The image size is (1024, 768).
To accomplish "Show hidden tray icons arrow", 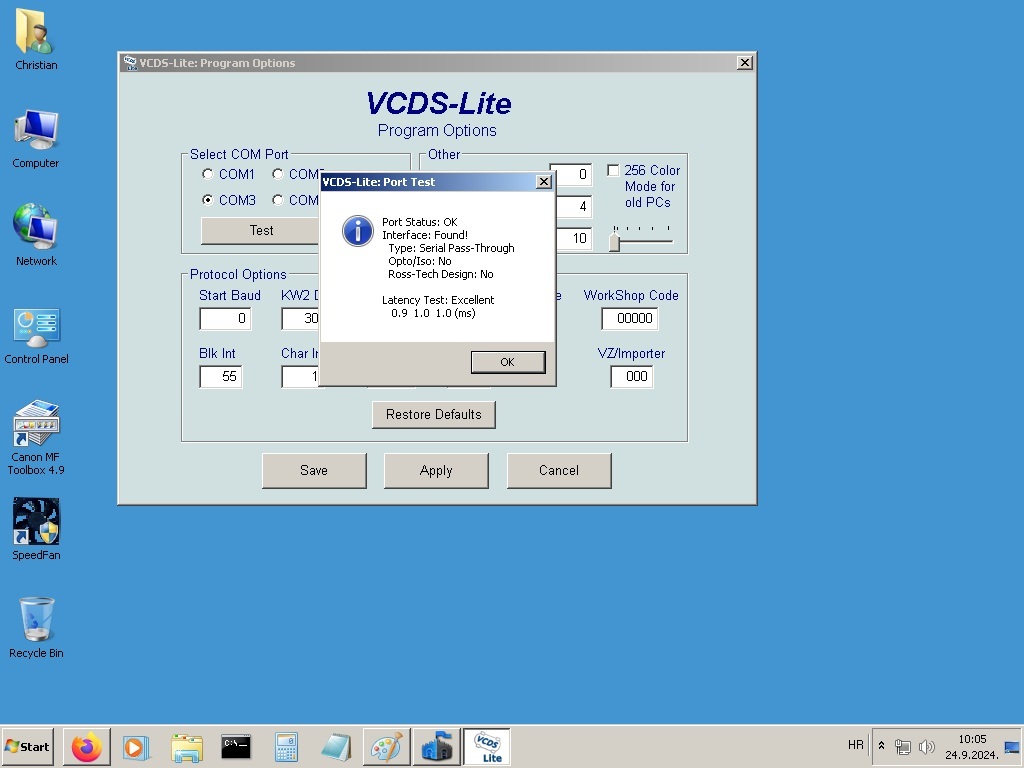I will 881,746.
